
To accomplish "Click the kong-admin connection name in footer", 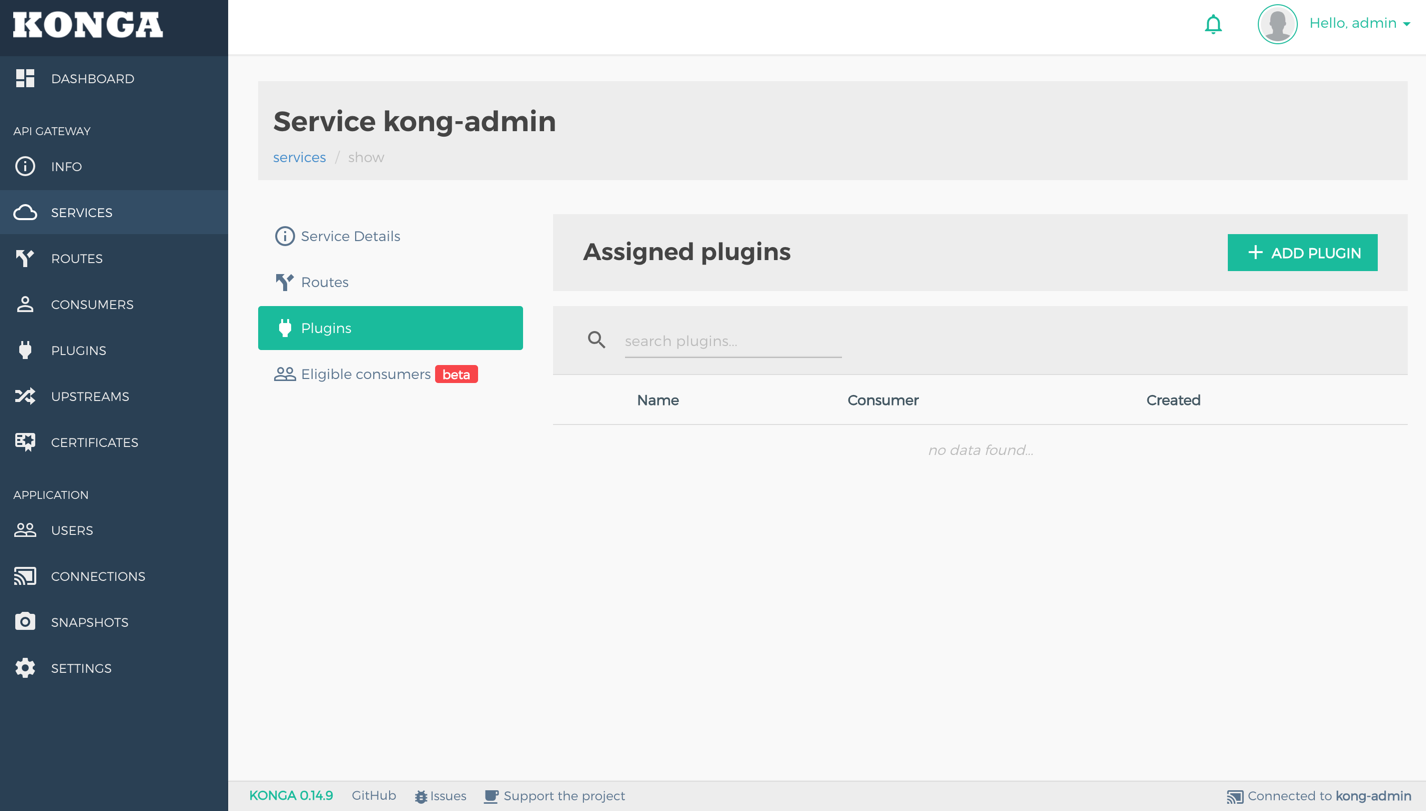I will click(1374, 796).
